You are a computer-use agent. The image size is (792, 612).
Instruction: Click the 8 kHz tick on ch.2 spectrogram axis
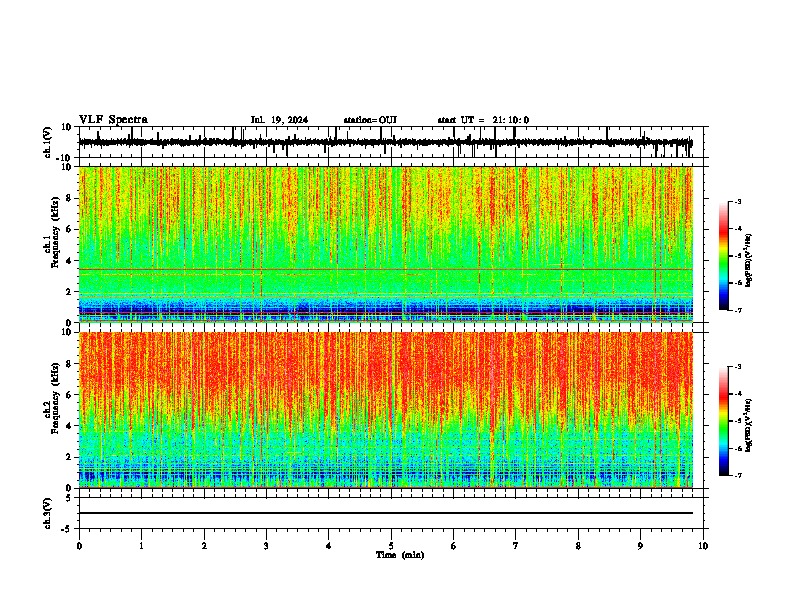coord(69,364)
